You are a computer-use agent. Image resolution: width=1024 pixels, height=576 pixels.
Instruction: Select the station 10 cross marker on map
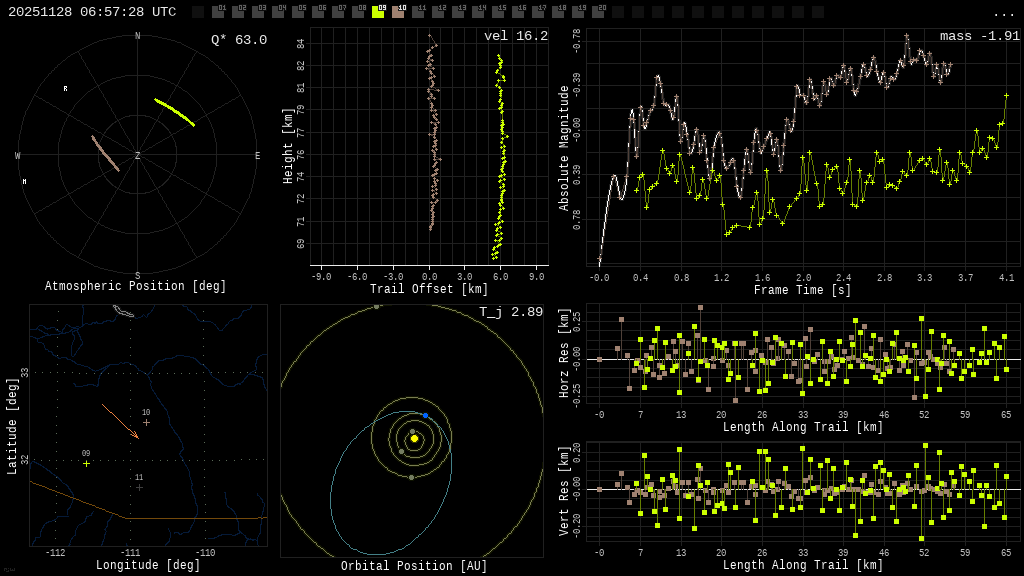(x=146, y=422)
